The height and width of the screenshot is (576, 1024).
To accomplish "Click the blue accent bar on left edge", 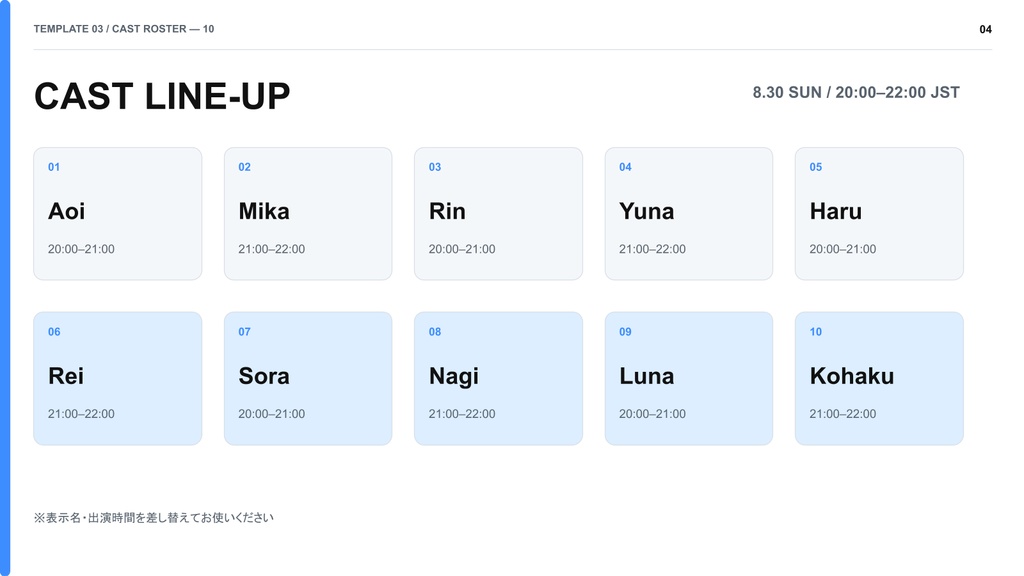I will 5,288.
